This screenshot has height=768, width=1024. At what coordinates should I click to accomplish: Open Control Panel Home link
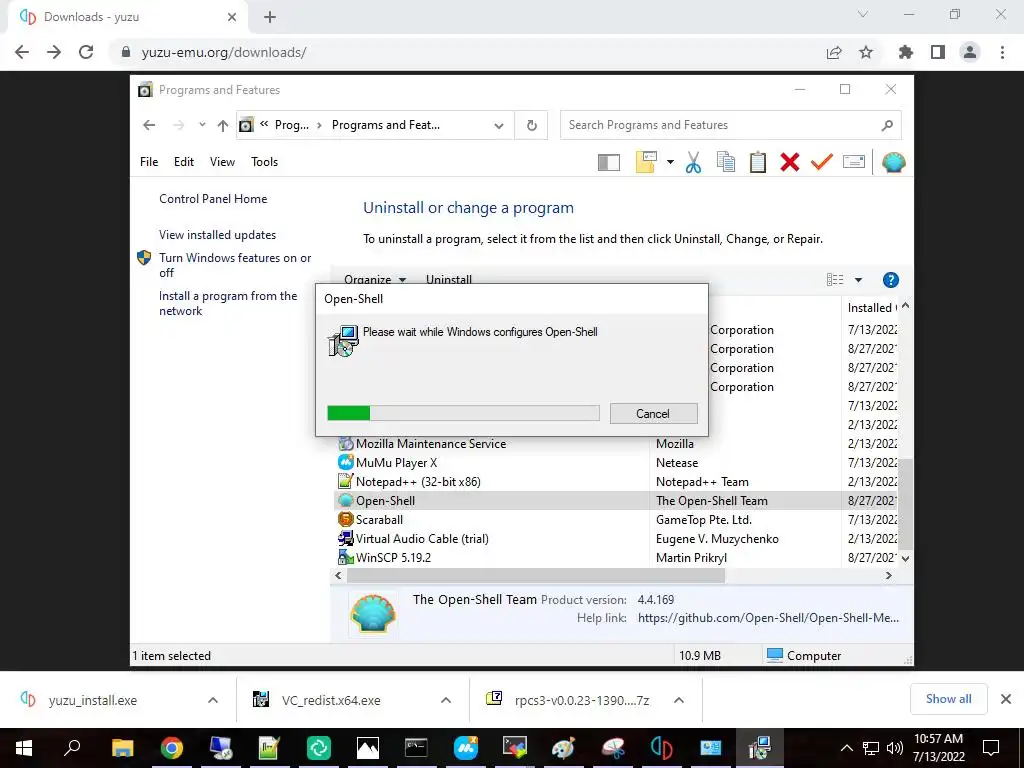pos(213,199)
